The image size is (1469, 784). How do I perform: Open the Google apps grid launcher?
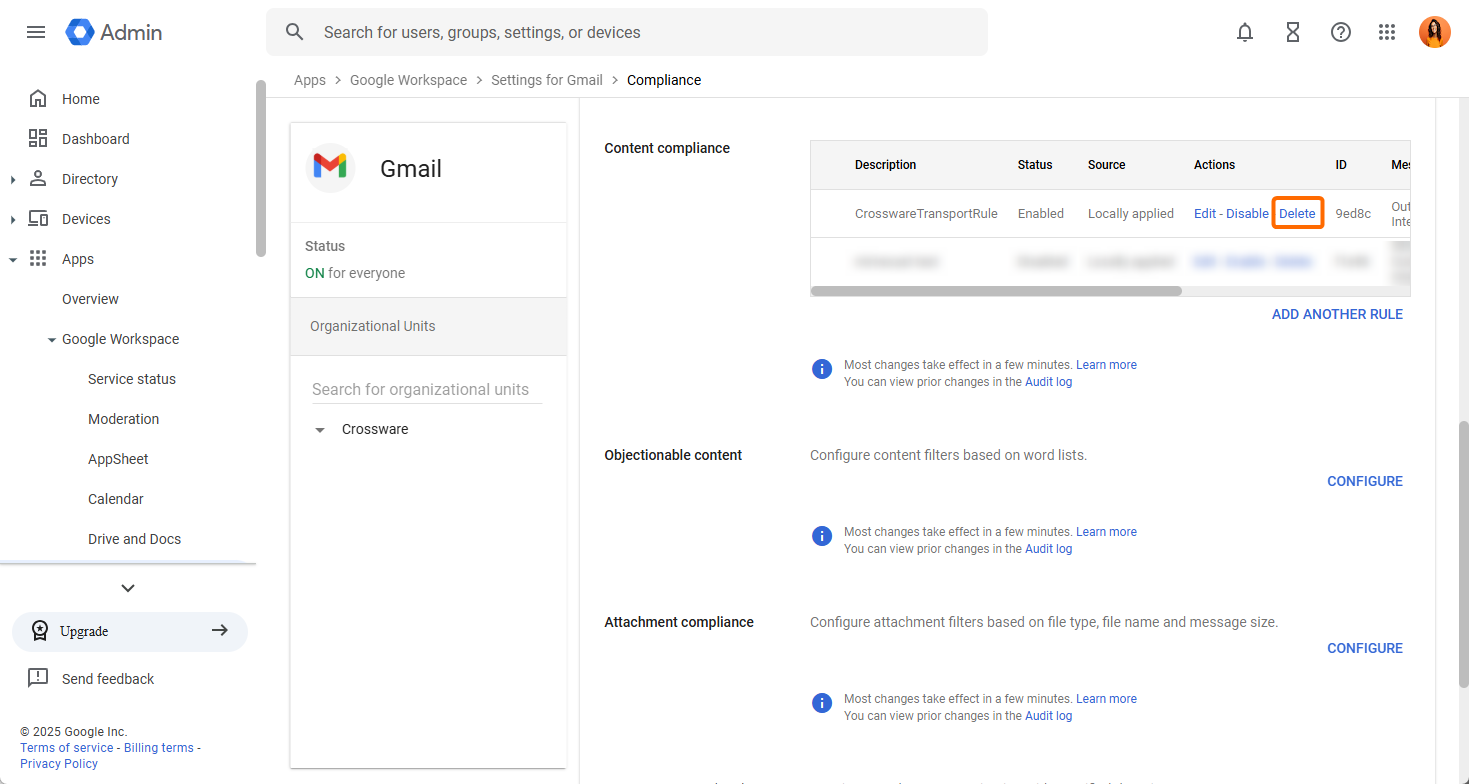(1387, 32)
